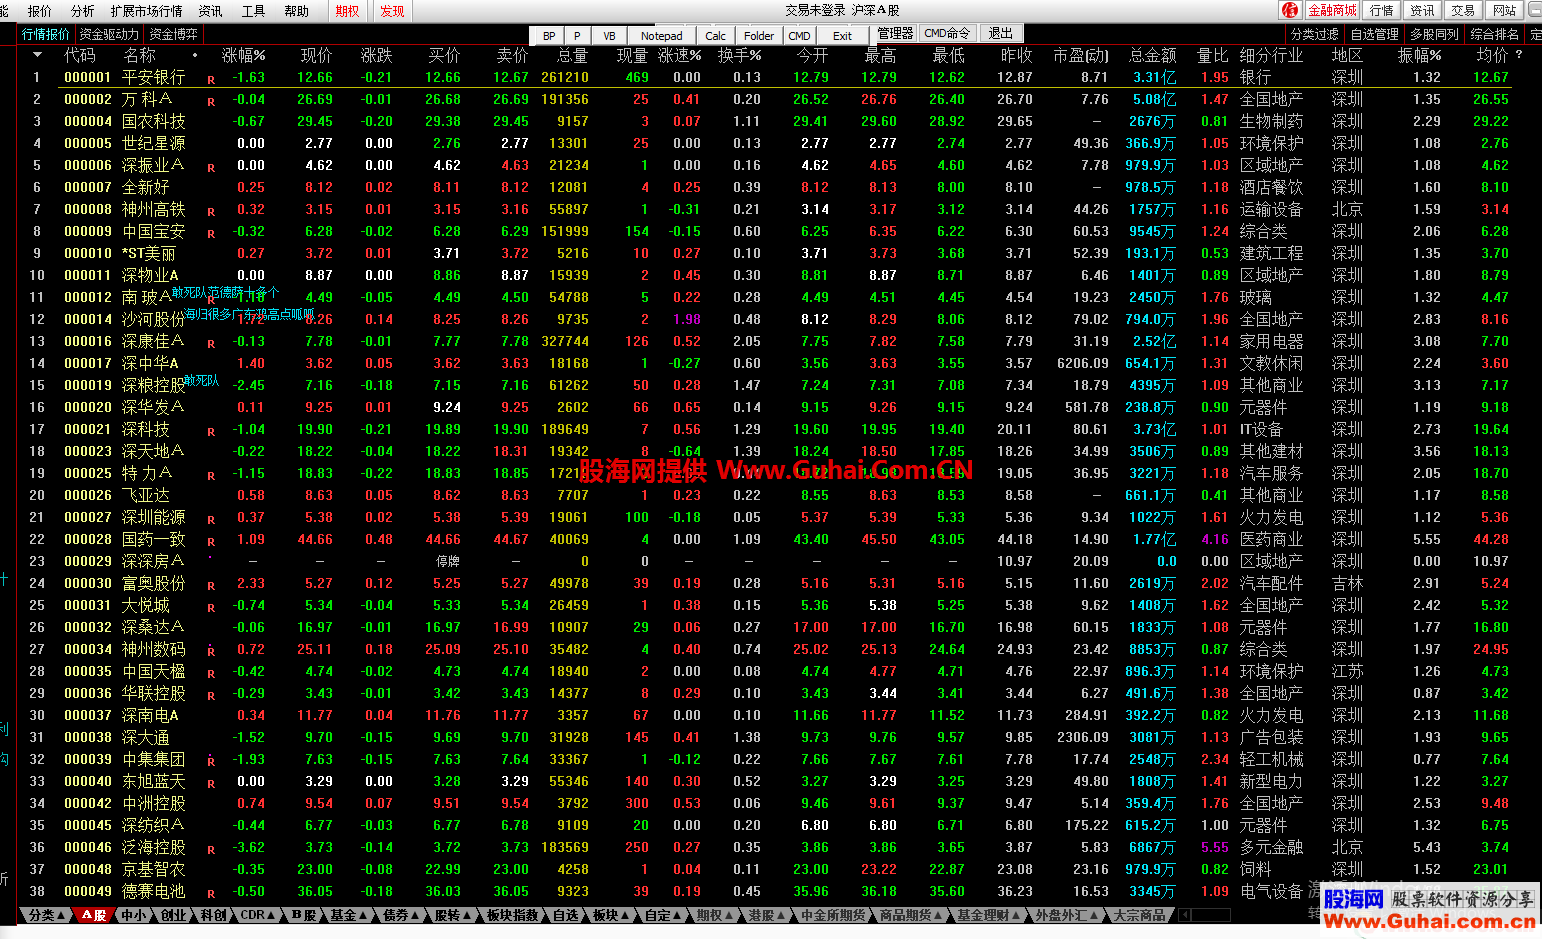1542x939 pixels.
Task: Switch to the 资金驱动力 tab
Action: pos(109,34)
